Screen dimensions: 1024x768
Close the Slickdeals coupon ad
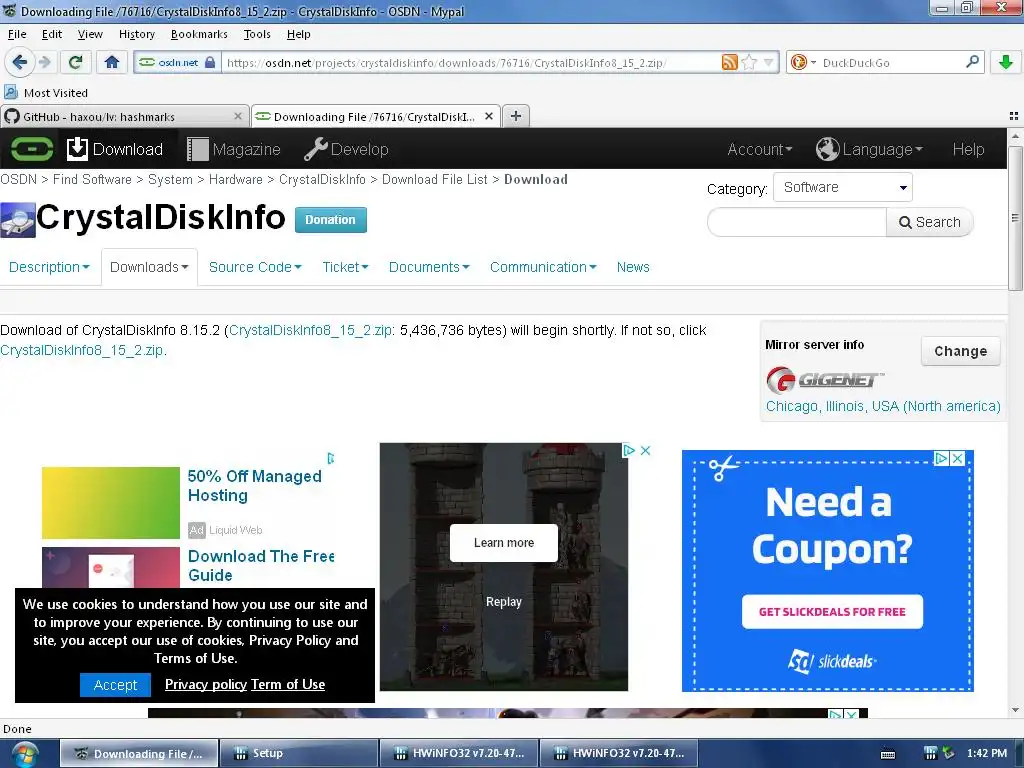click(x=957, y=458)
